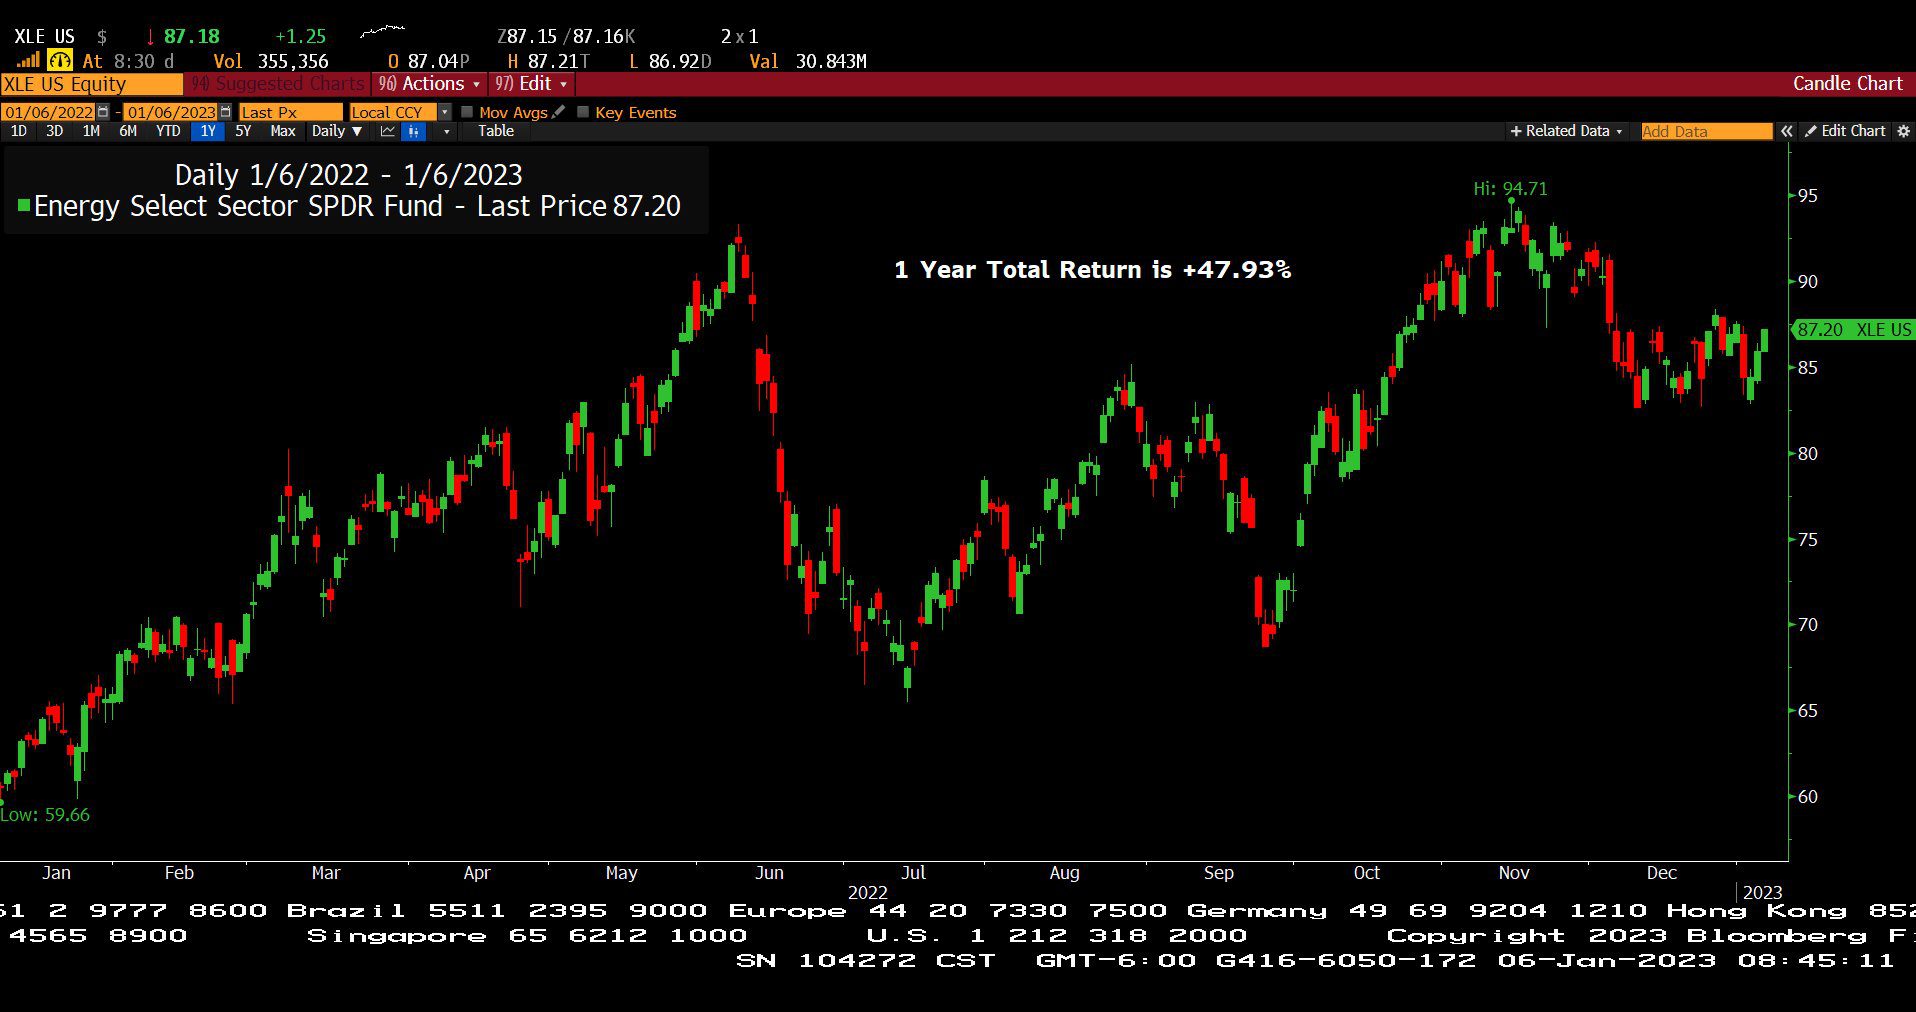Click the 87.20 XLE US price tag
This screenshot has width=1916, height=1012.
coord(1853,330)
